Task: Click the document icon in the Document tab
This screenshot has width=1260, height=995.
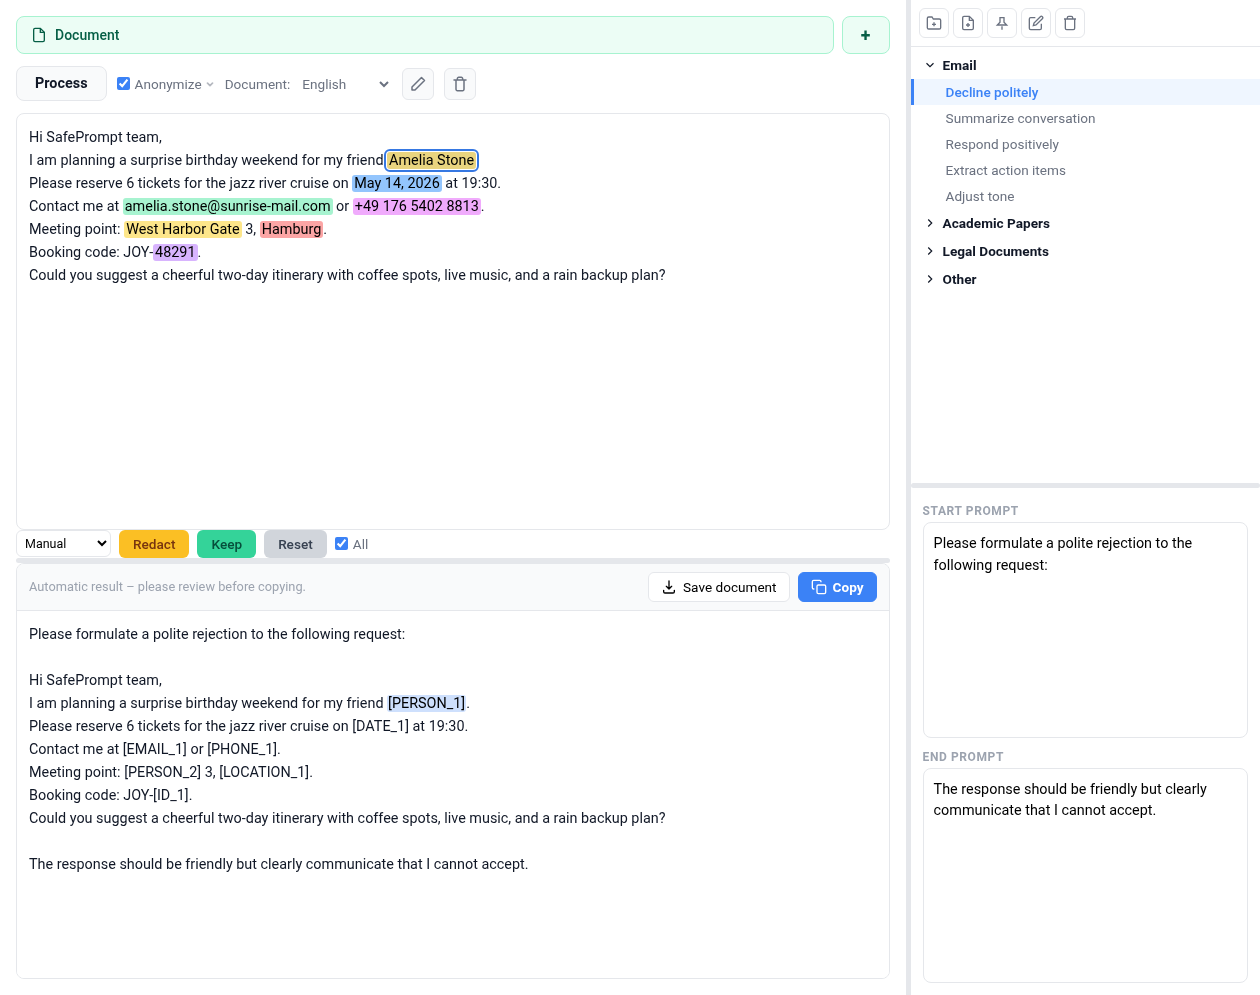Action: coord(37,34)
